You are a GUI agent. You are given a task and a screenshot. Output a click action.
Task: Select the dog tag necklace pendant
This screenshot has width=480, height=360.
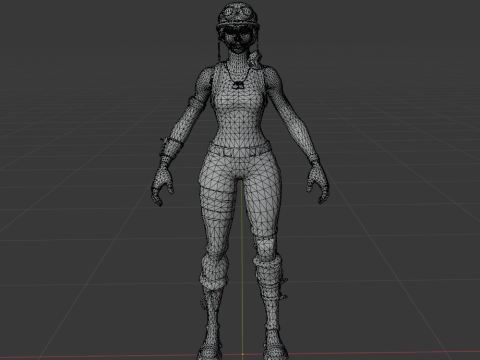[x=238, y=85]
